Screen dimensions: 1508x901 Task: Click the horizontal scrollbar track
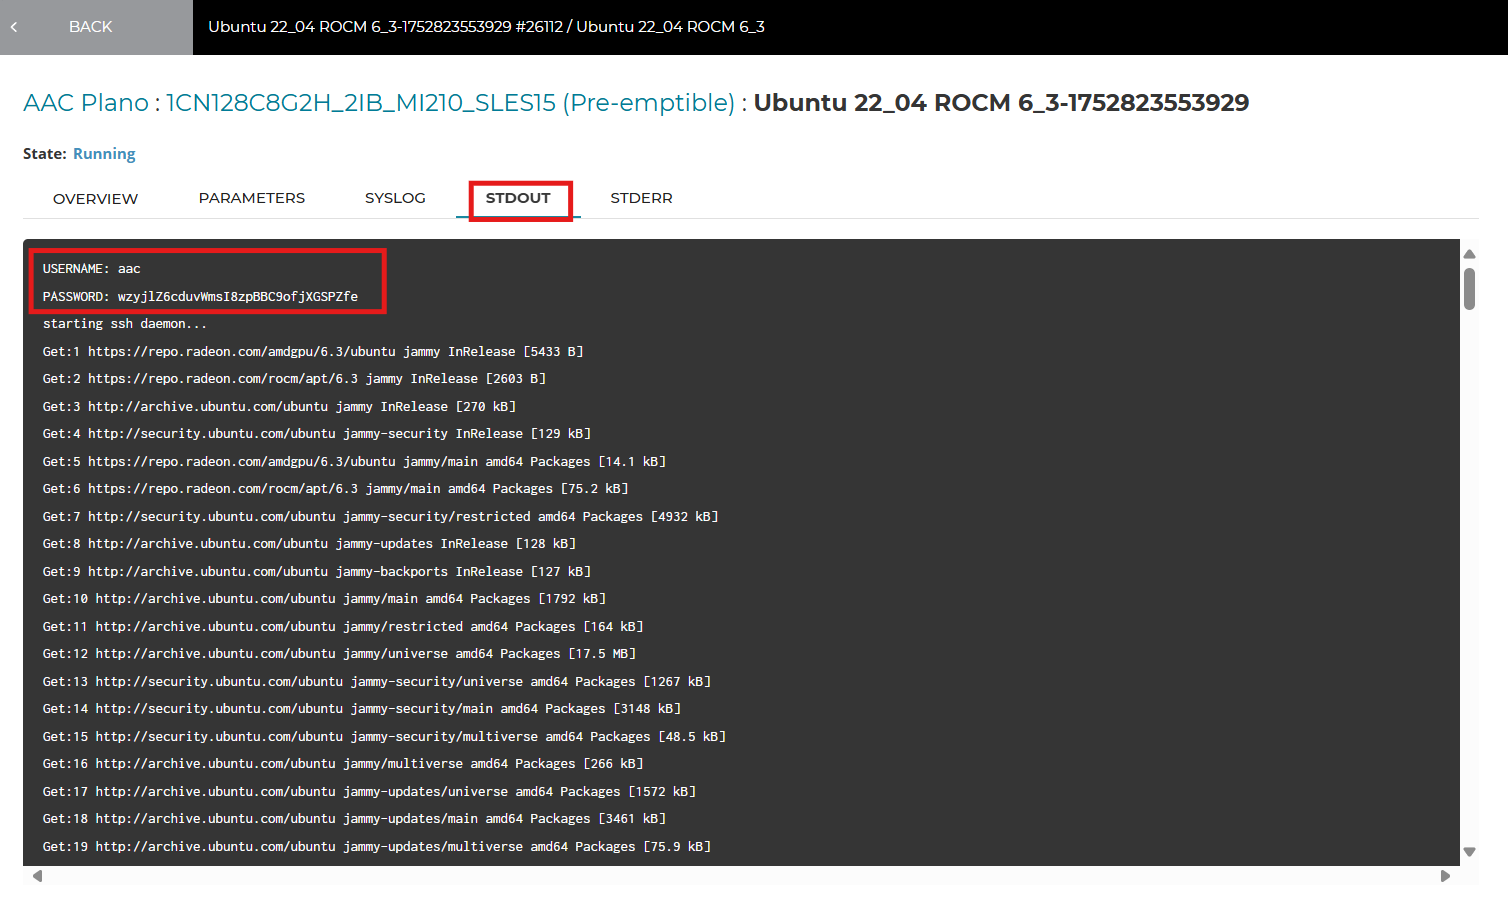point(741,876)
